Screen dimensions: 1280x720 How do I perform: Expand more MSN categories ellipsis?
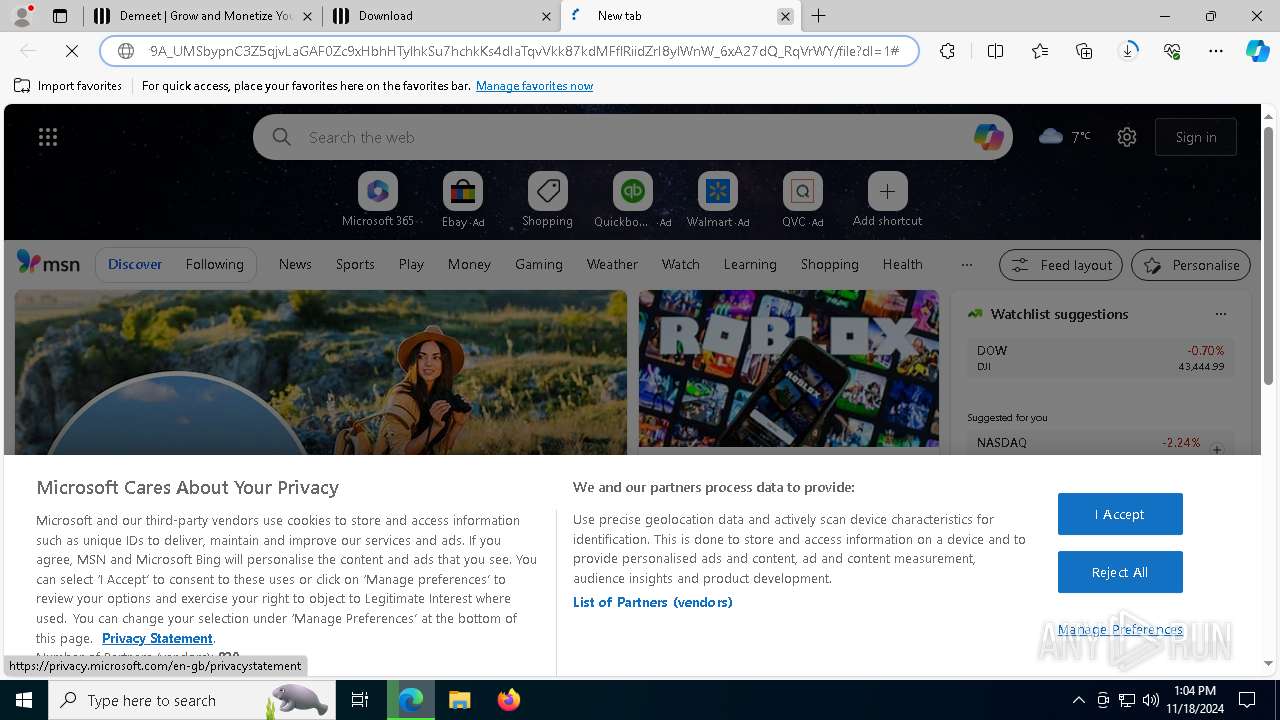966,264
